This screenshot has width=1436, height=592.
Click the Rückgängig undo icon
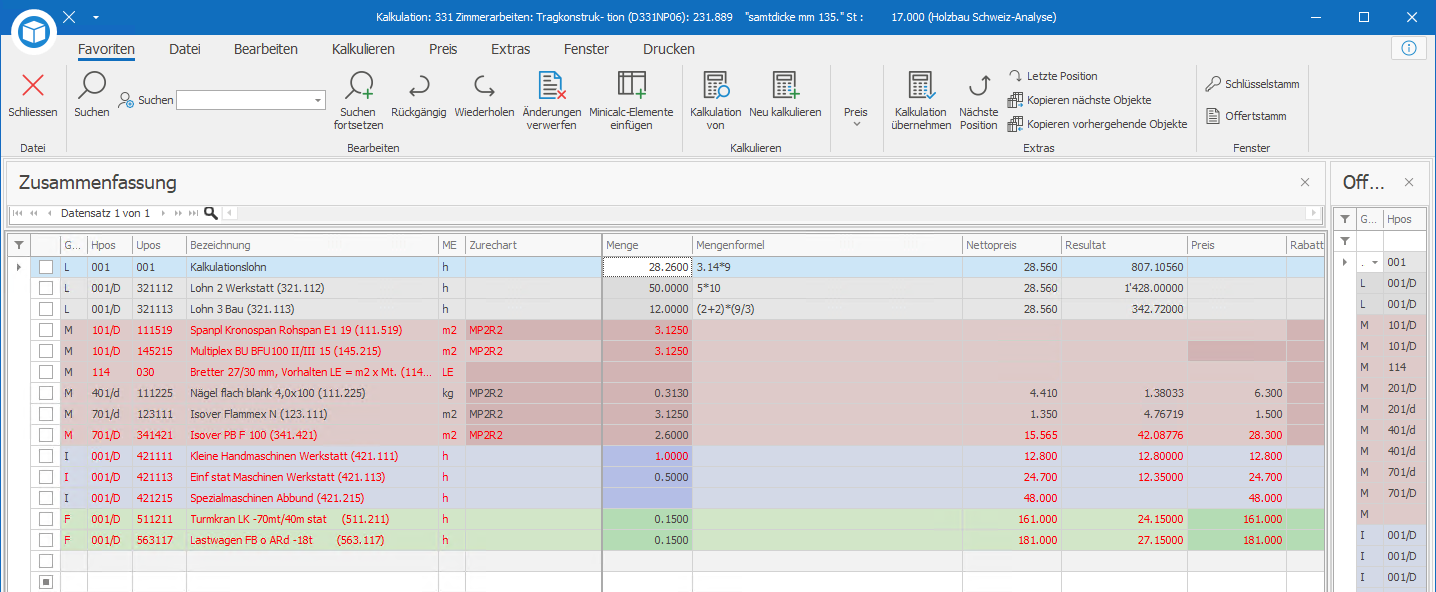click(419, 85)
